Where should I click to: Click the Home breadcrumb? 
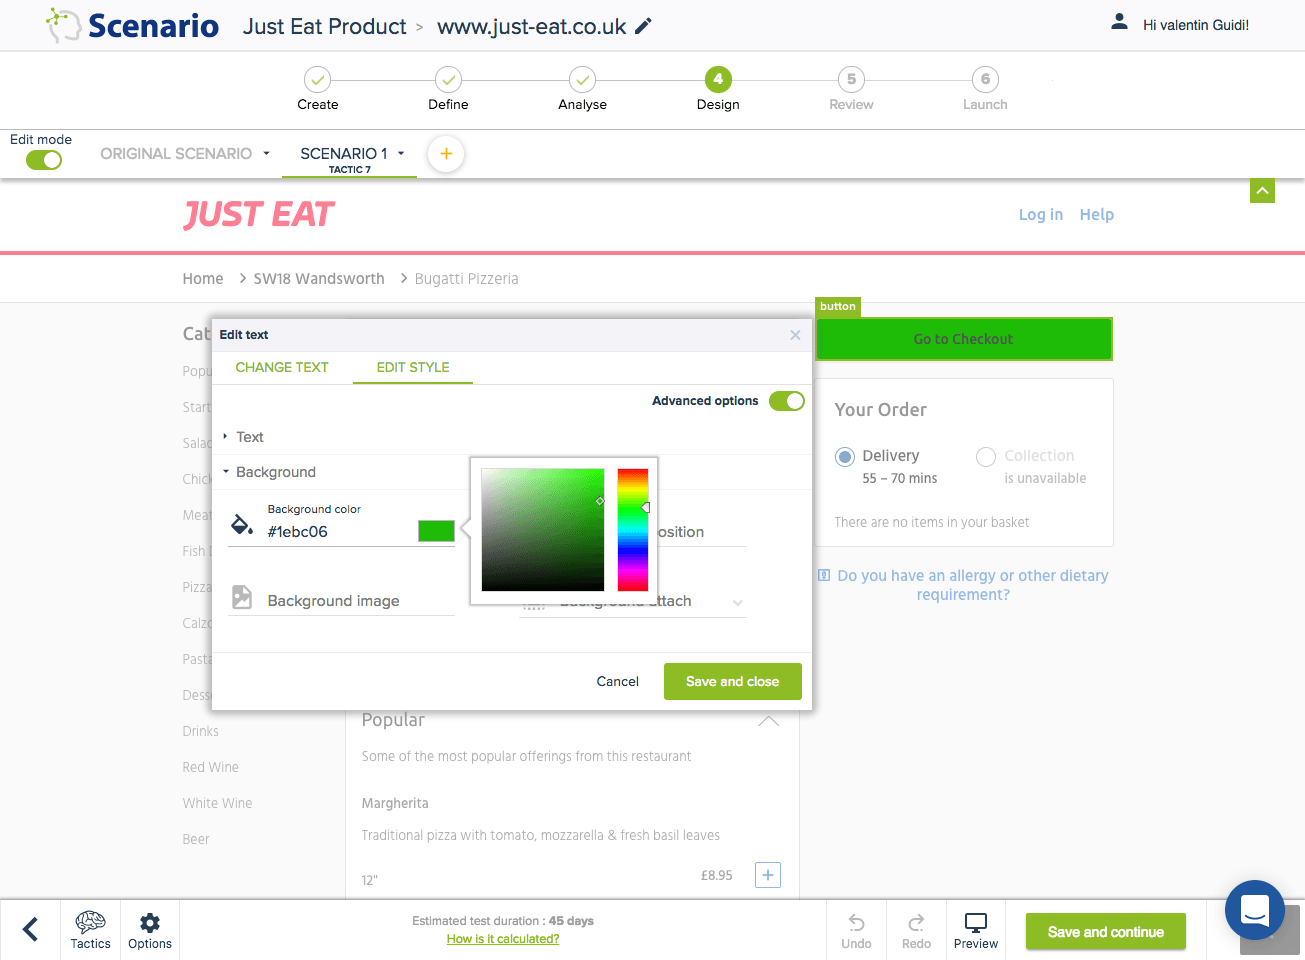203,279
